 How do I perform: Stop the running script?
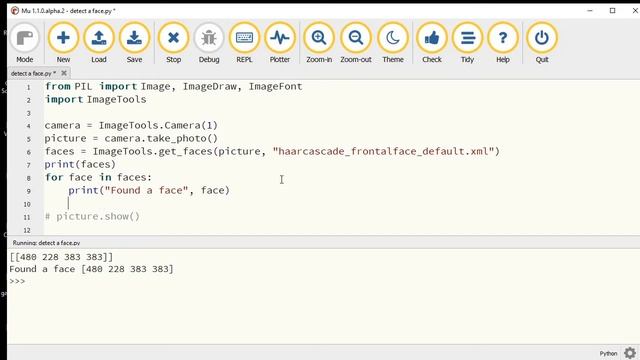tap(173, 43)
